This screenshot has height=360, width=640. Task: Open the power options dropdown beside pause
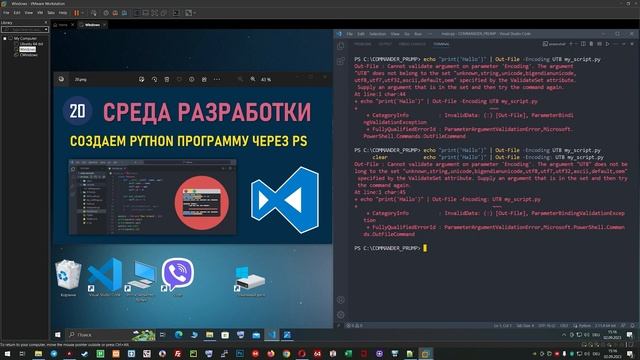(x=82, y=13)
